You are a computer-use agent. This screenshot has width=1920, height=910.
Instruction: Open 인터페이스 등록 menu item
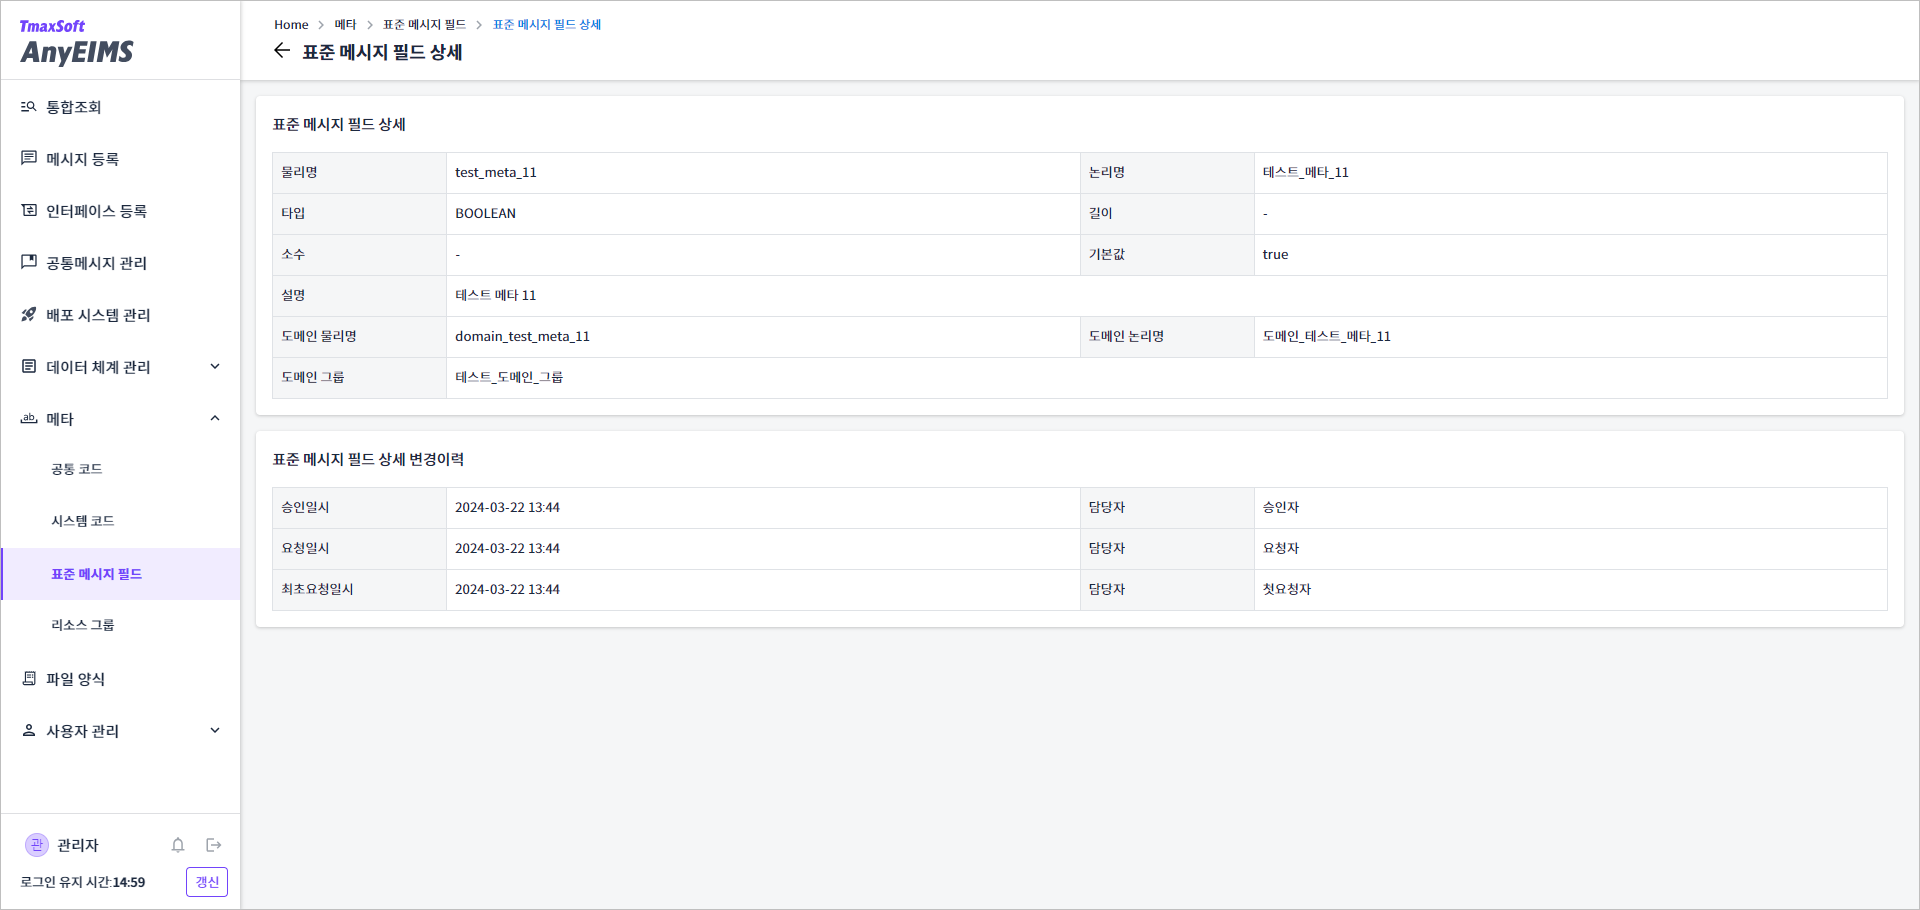pos(120,211)
